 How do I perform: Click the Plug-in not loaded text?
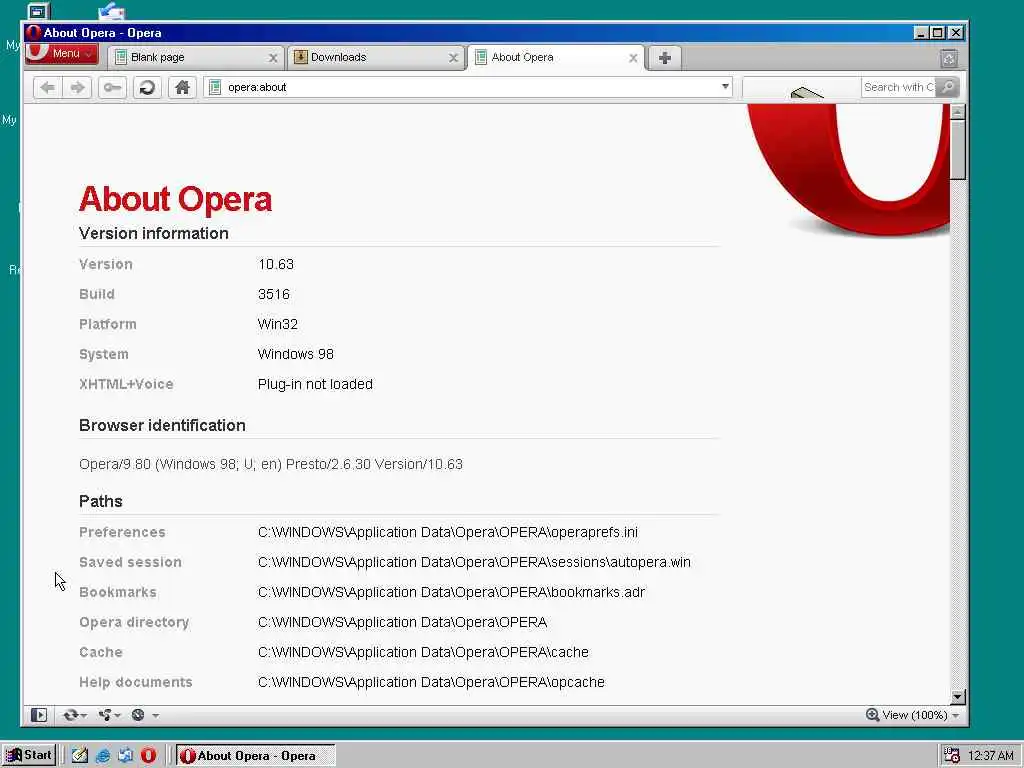(x=315, y=385)
